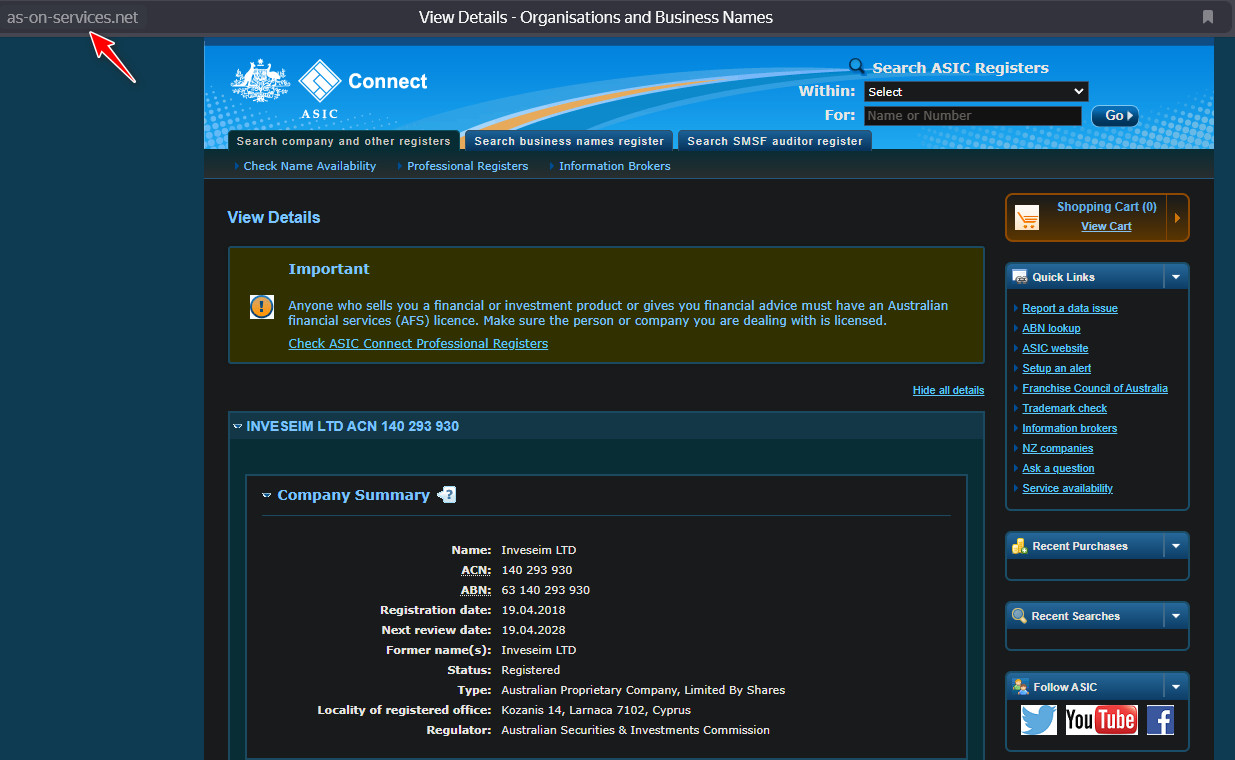Screen dimensions: 1235x760
Task: Open Setup an alert quick link
Action: (x=1056, y=368)
